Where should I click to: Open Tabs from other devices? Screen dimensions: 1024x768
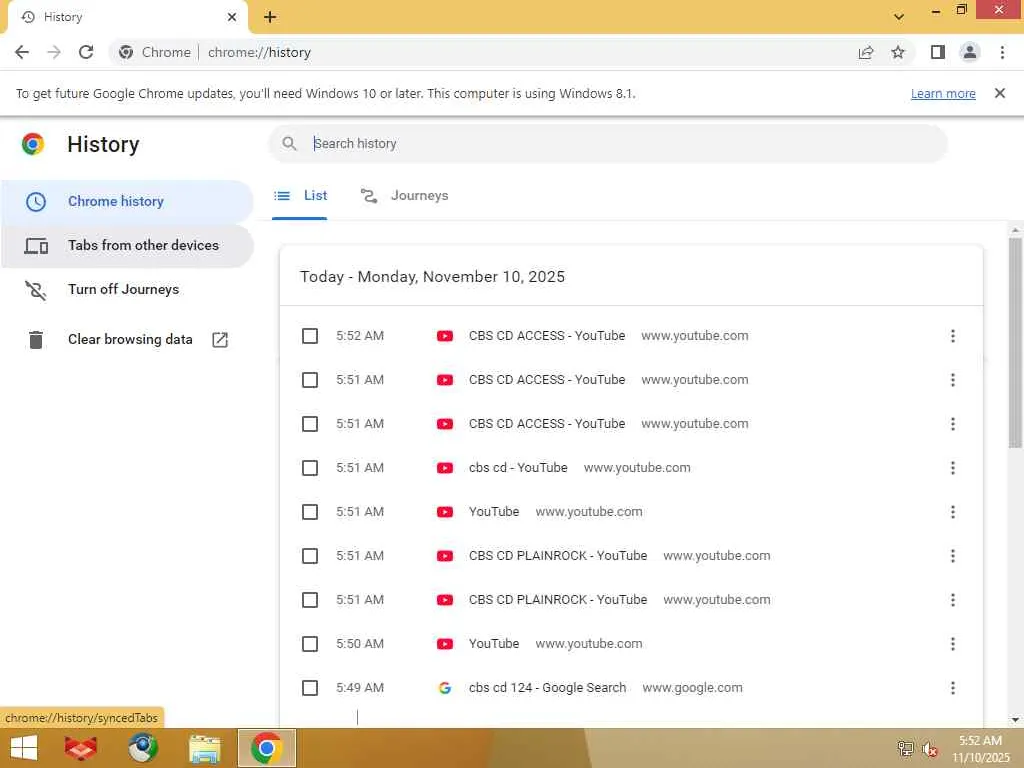tap(127, 246)
